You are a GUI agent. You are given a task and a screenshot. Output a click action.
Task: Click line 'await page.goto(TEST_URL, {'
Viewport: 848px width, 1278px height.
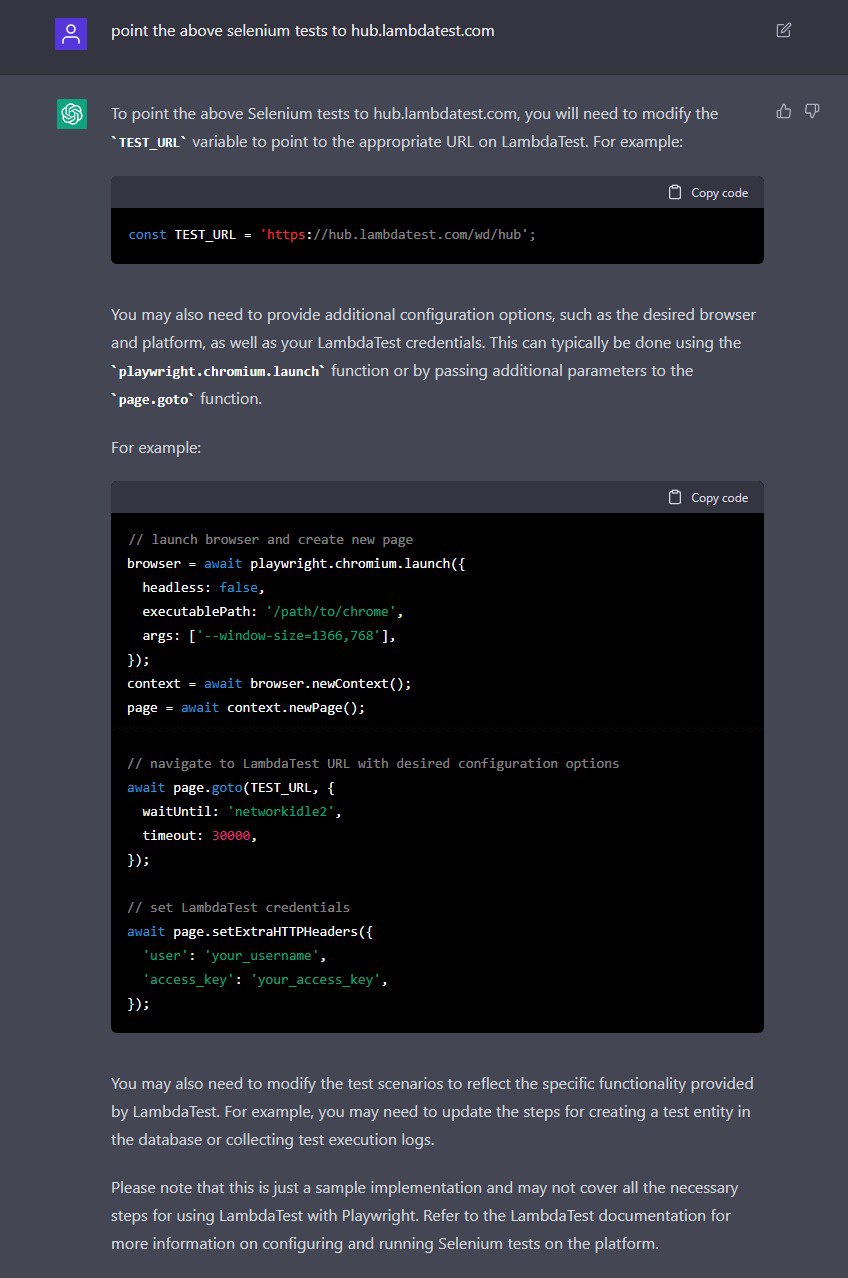[231, 788]
